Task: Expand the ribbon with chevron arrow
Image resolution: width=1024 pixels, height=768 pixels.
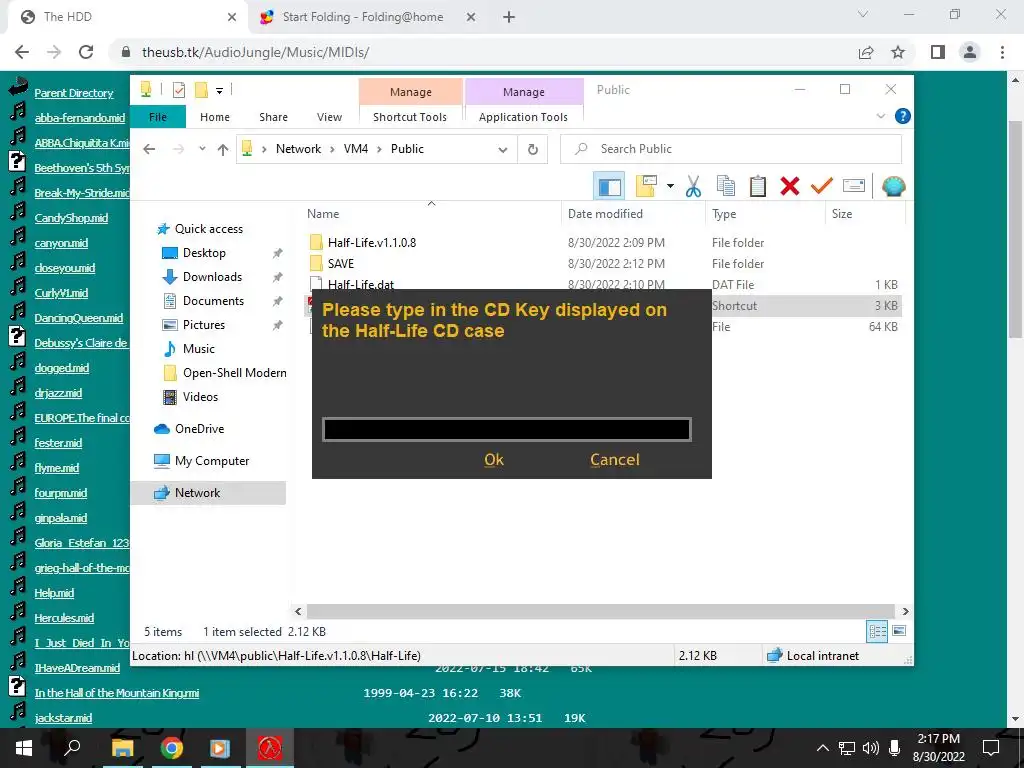Action: 880,116
